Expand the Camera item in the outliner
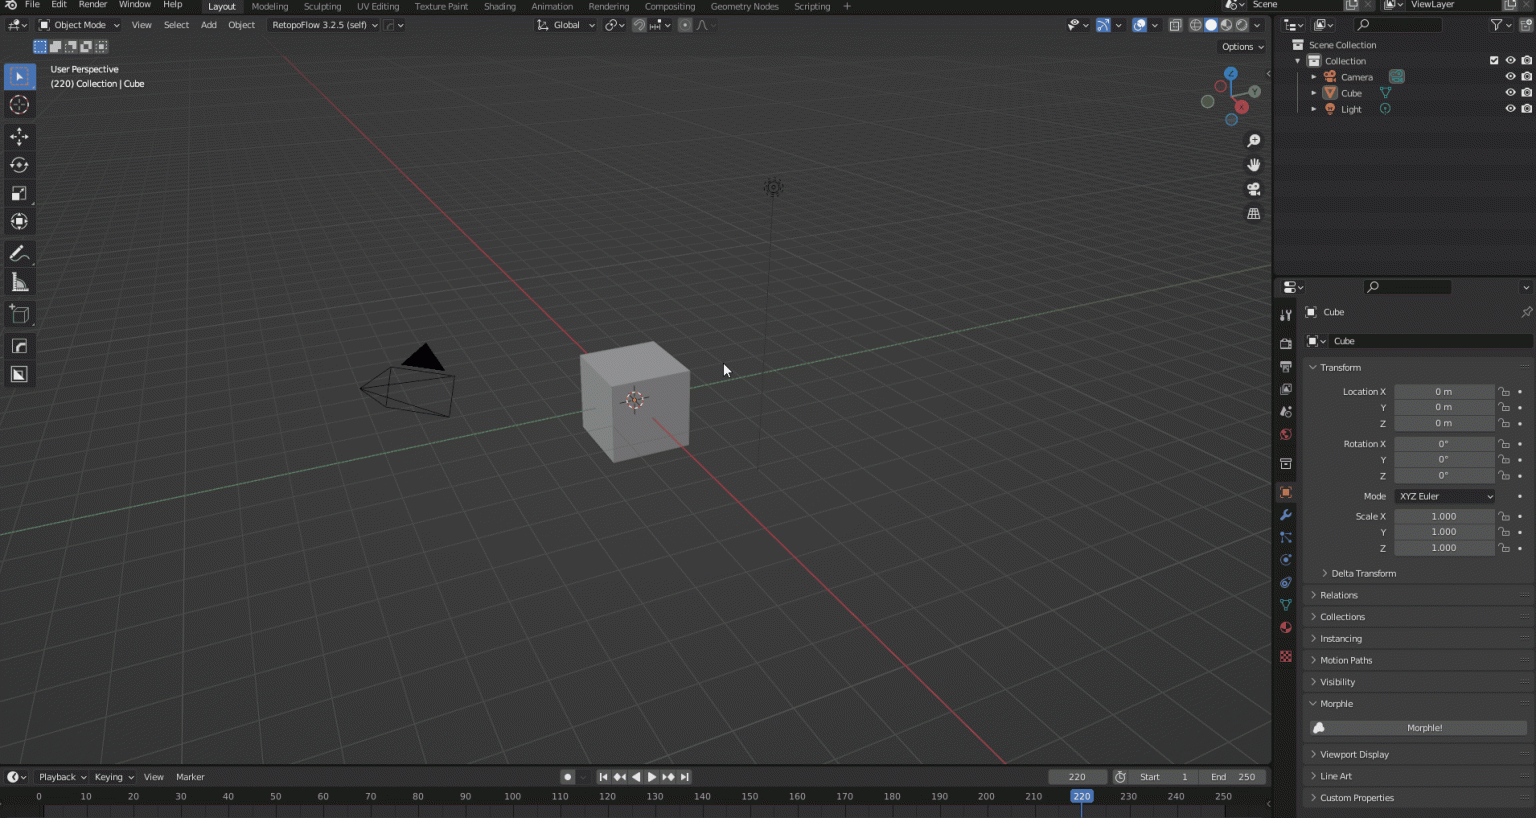The width and height of the screenshot is (1536, 818). tap(1313, 76)
